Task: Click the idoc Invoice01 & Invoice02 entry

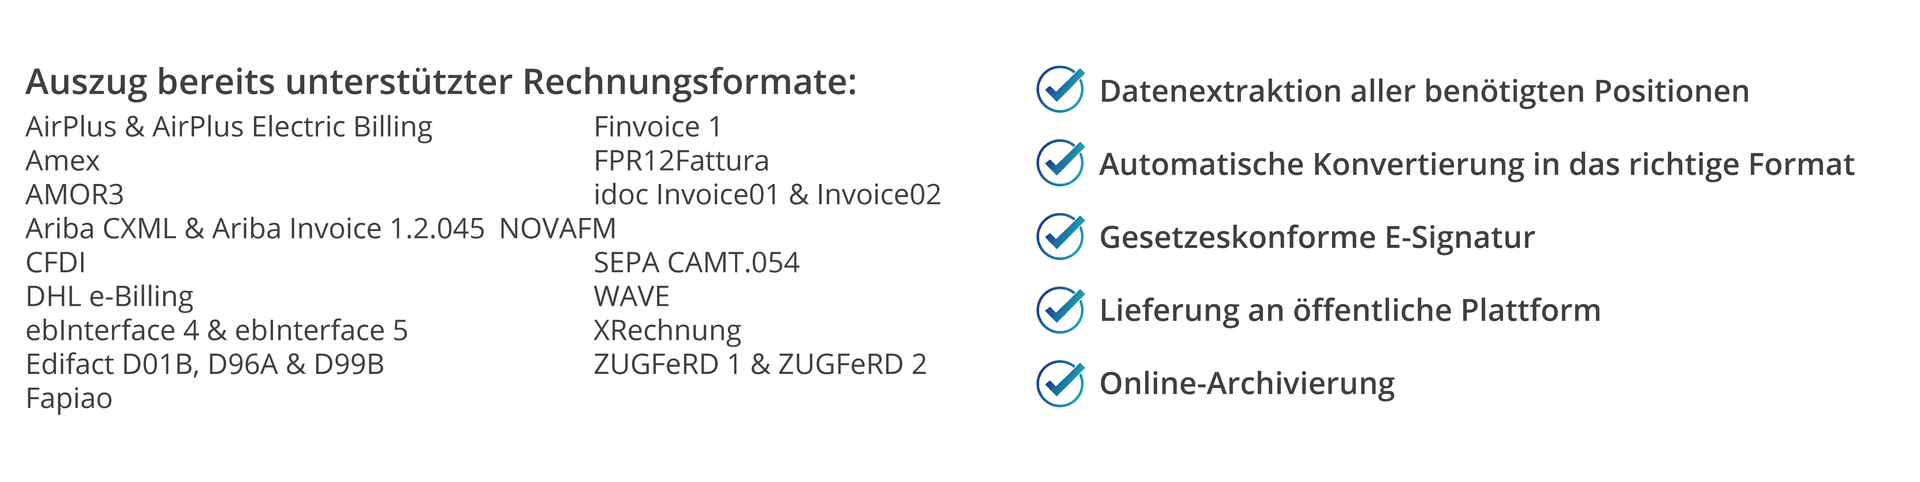Action: click(x=767, y=195)
